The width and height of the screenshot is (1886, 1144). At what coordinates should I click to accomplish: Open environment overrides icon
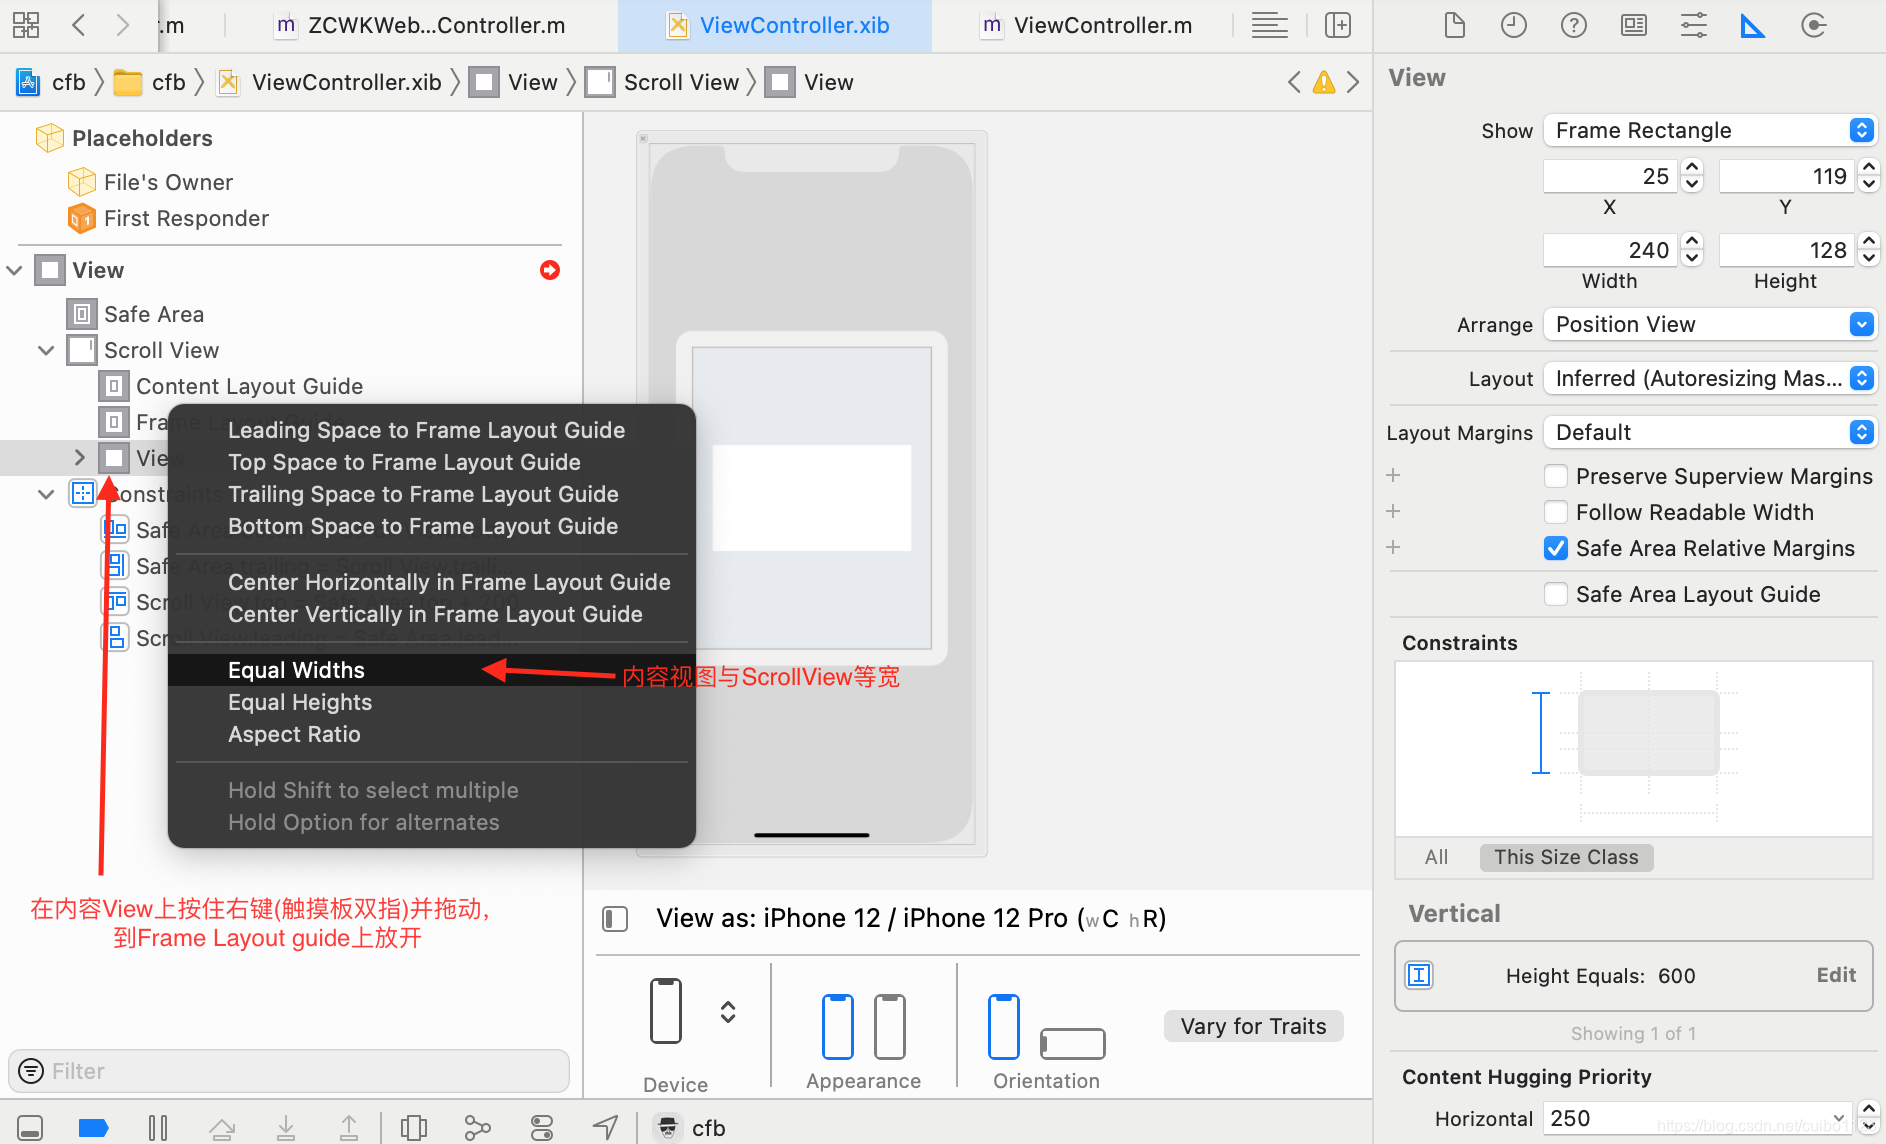[542, 1128]
